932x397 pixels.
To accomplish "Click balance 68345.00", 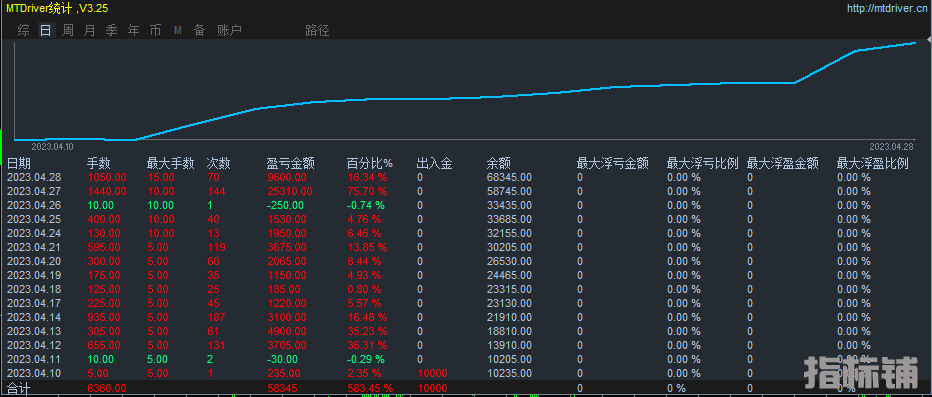I will pos(509,177).
